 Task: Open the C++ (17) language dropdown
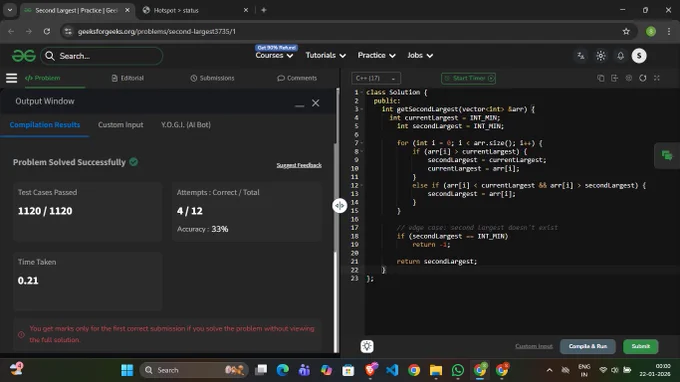click(376, 78)
